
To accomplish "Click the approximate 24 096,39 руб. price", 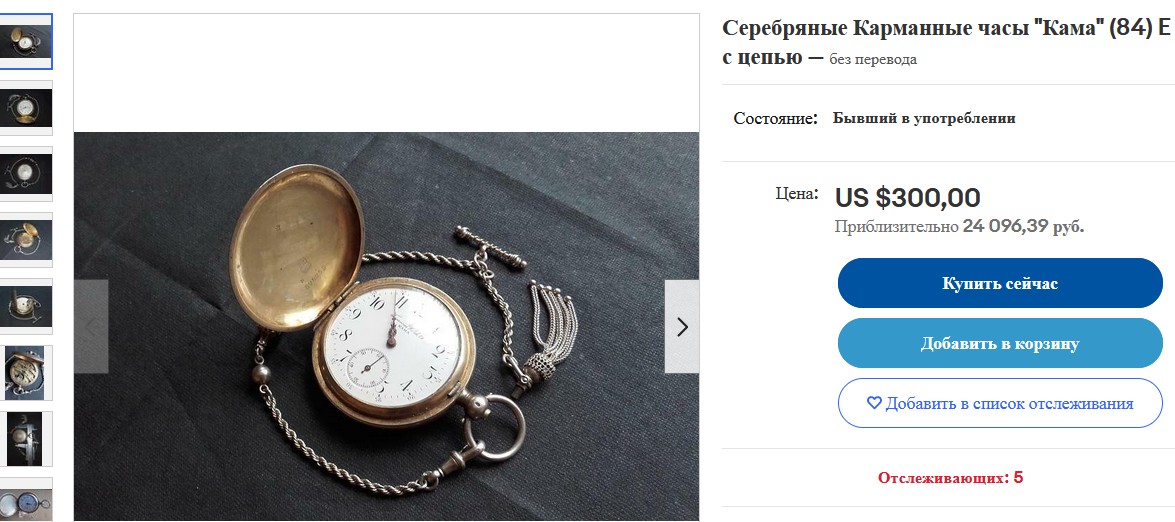I will coord(1023,226).
